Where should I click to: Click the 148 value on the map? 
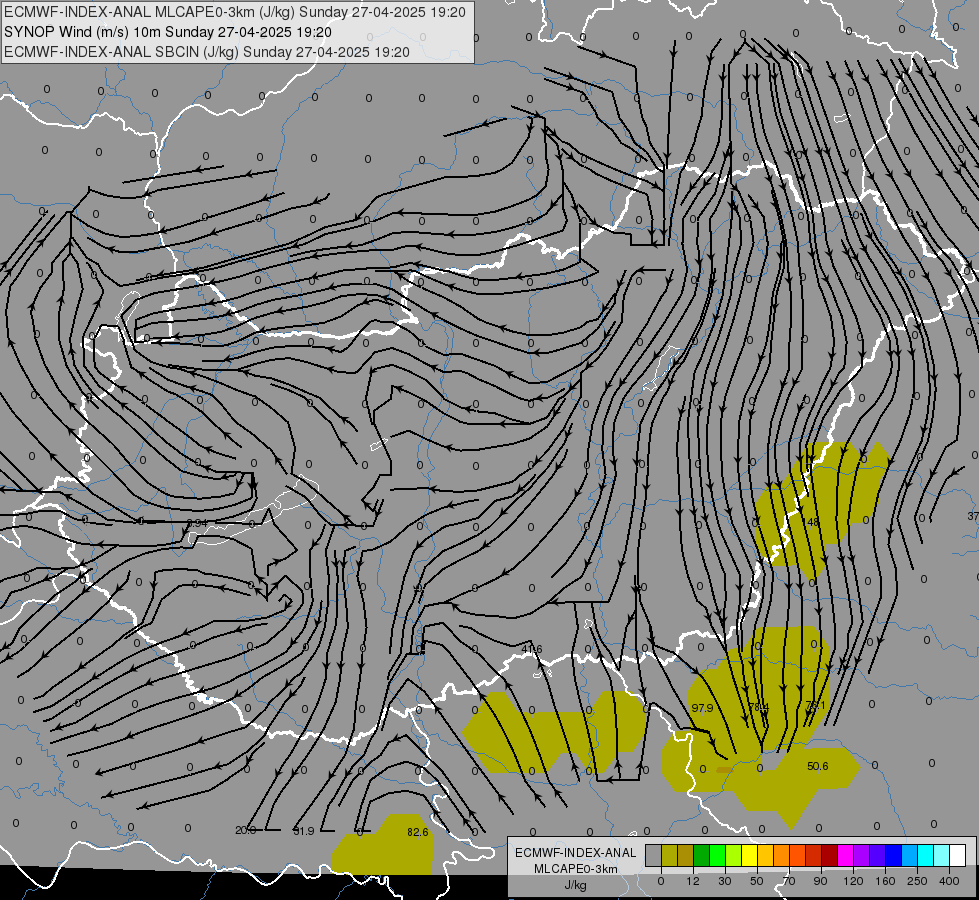(810, 522)
